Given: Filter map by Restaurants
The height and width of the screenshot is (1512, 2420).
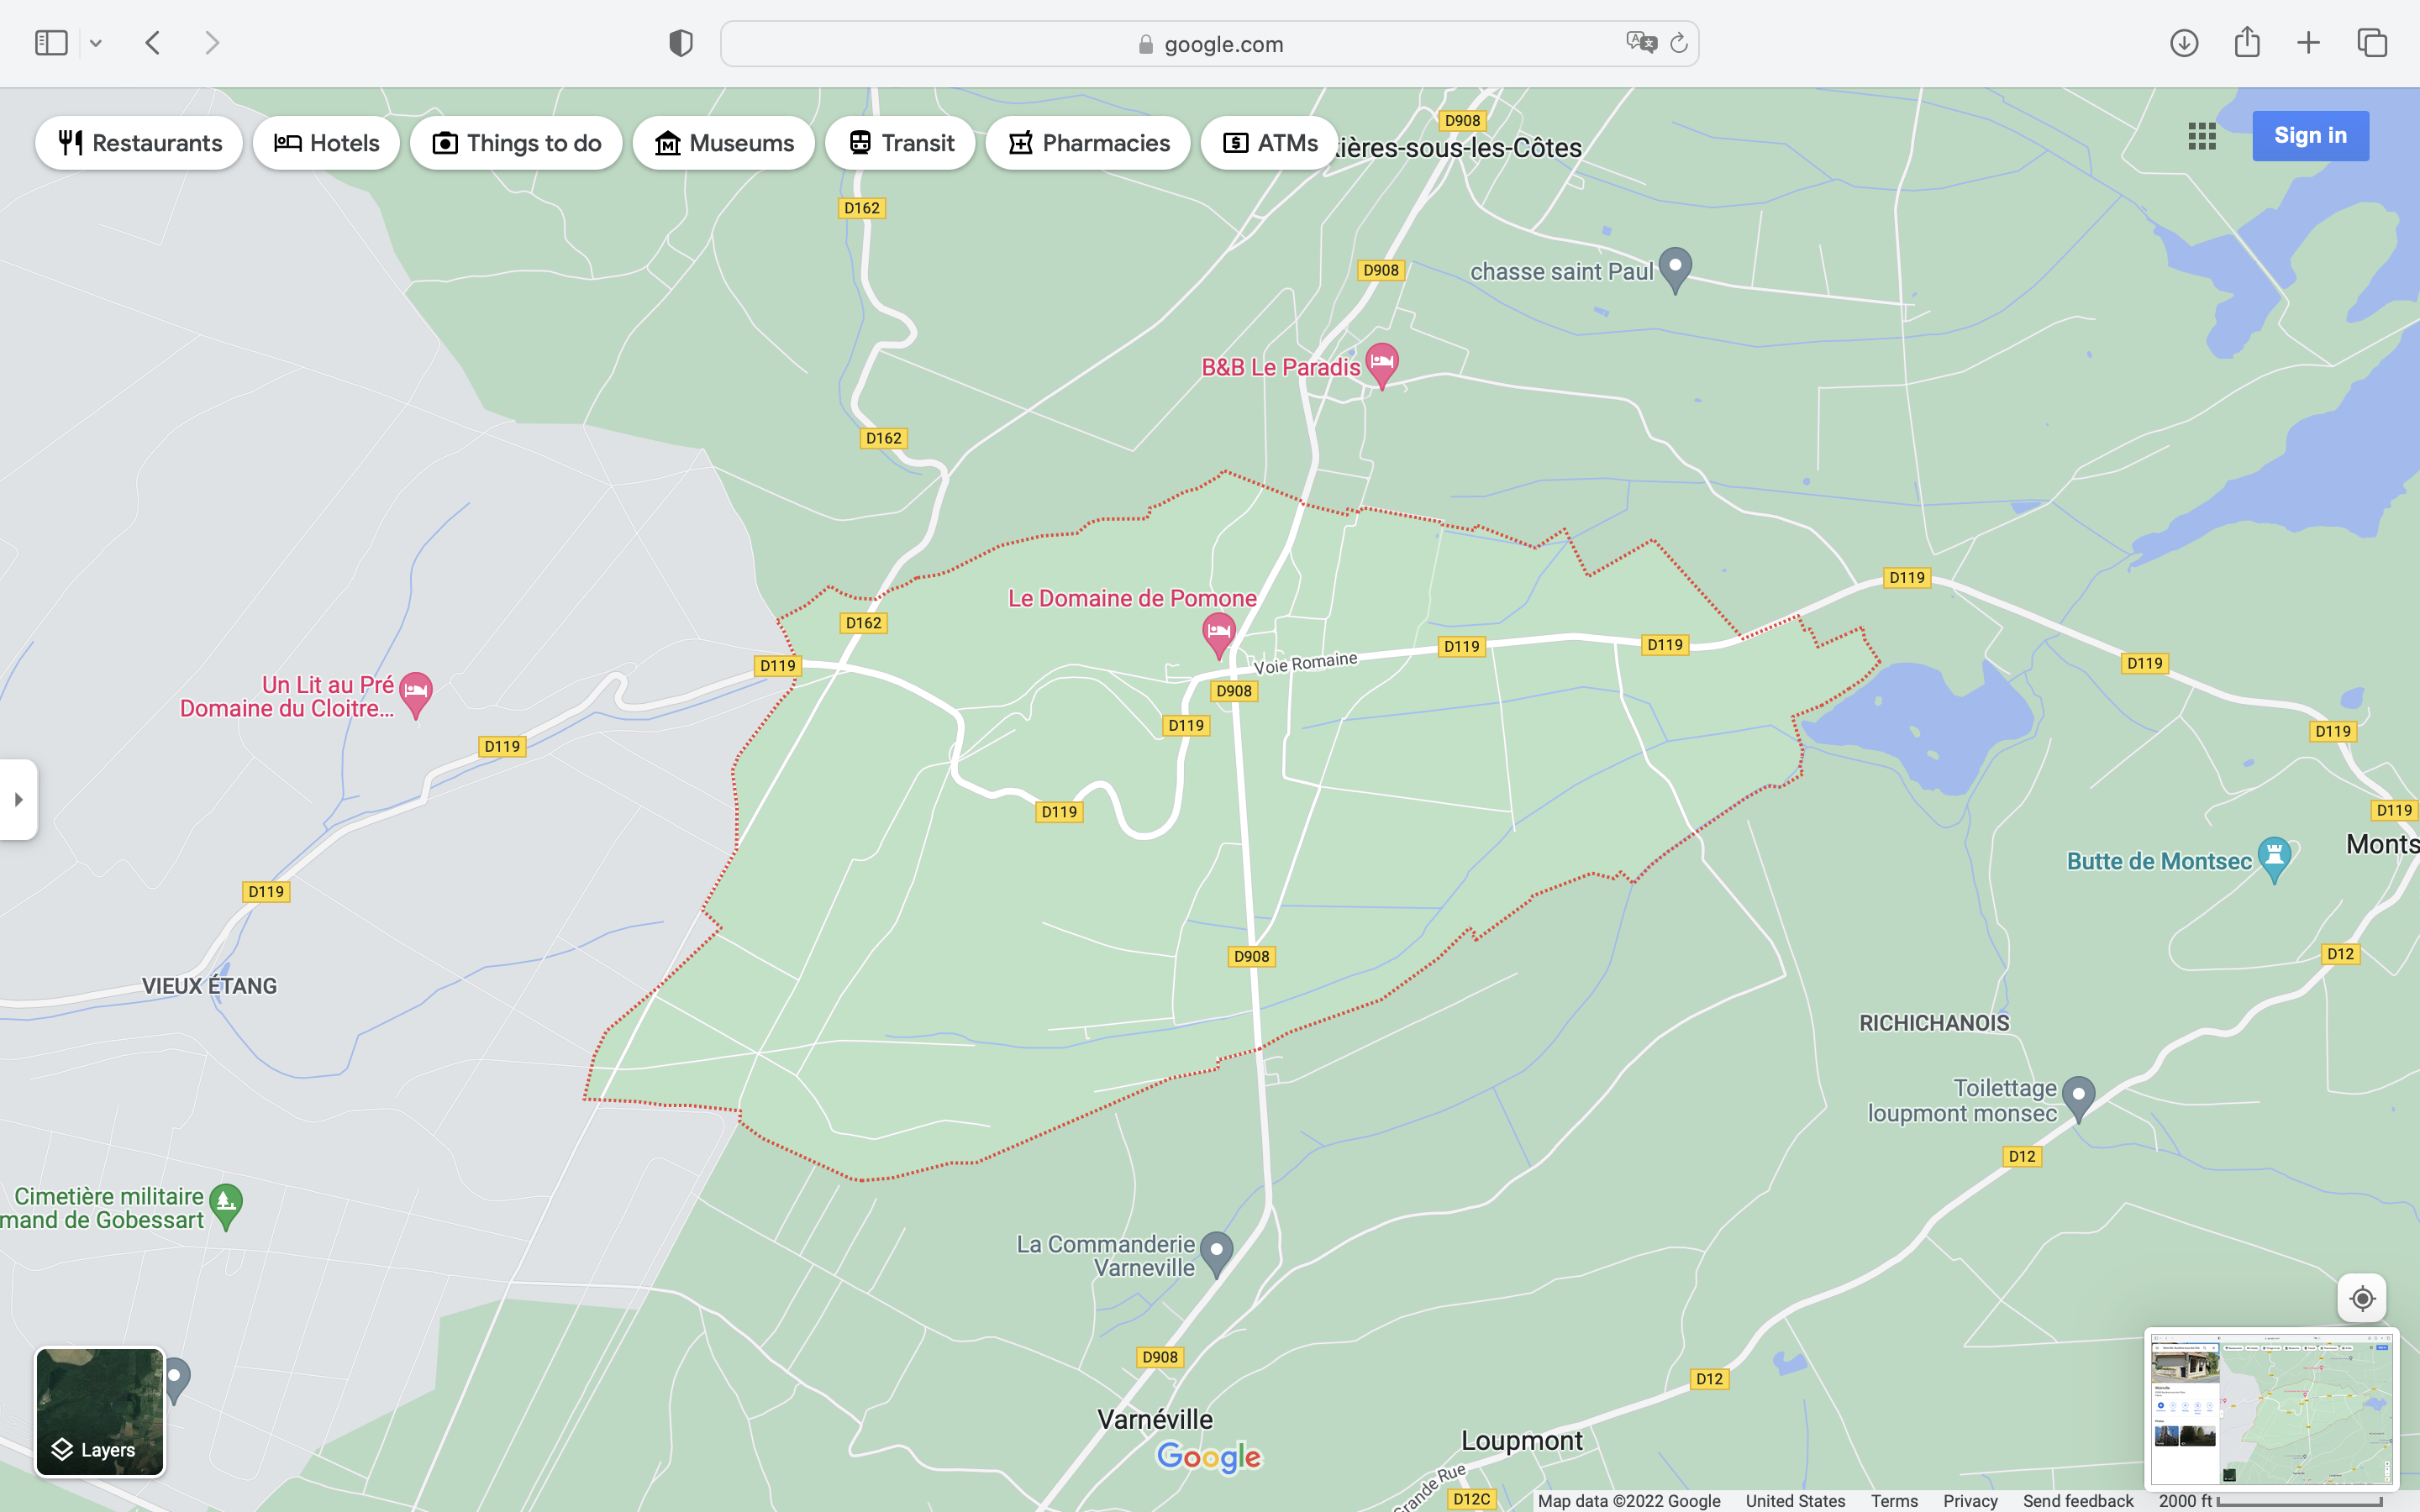Looking at the screenshot, I should click(139, 143).
